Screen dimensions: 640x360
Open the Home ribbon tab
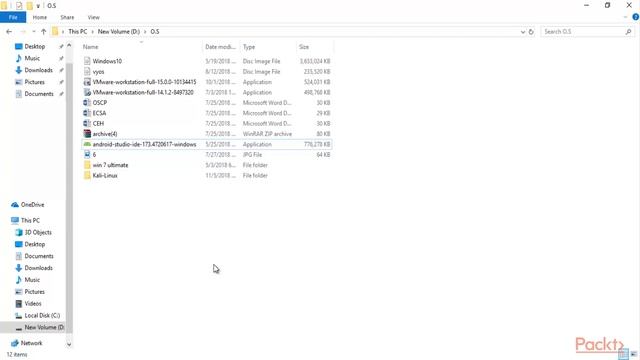(x=40, y=18)
